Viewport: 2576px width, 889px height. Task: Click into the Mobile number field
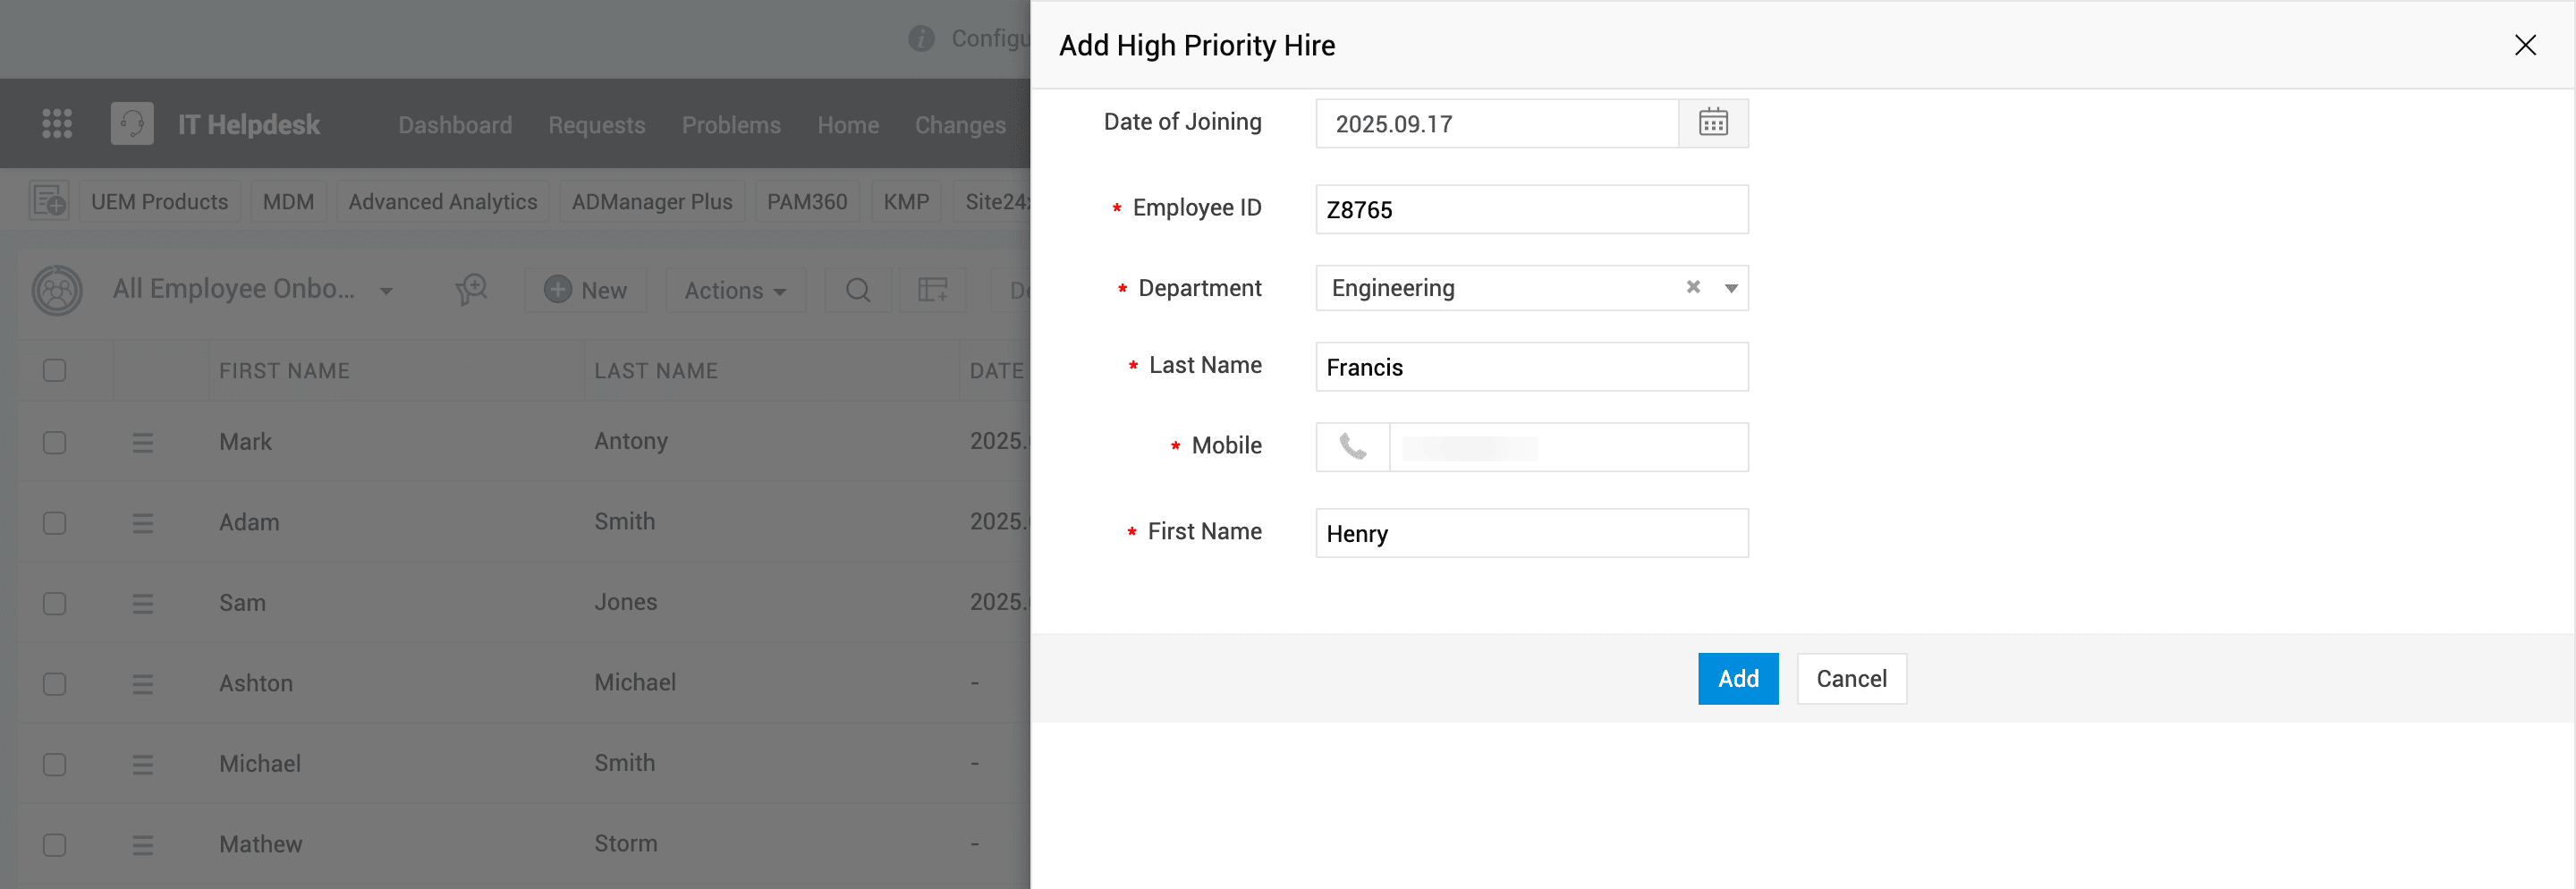[1568, 447]
